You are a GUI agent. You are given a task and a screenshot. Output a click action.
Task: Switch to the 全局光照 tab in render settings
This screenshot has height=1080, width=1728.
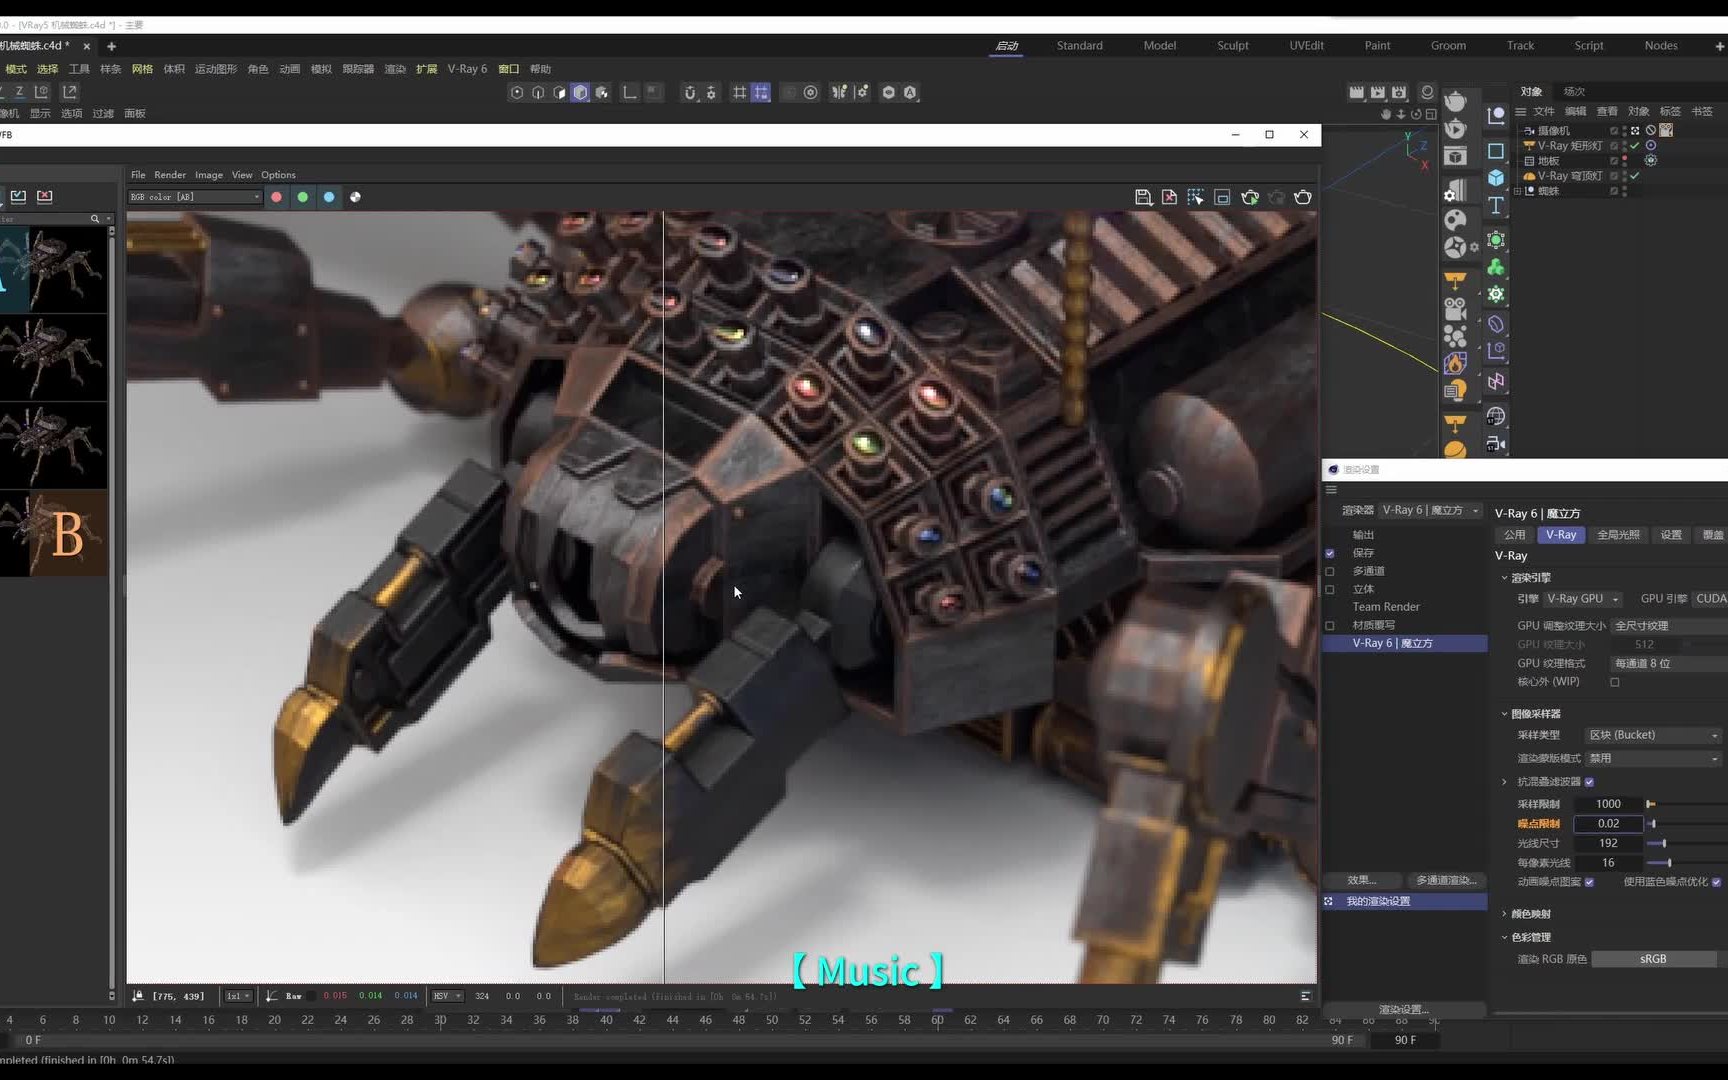1619,534
